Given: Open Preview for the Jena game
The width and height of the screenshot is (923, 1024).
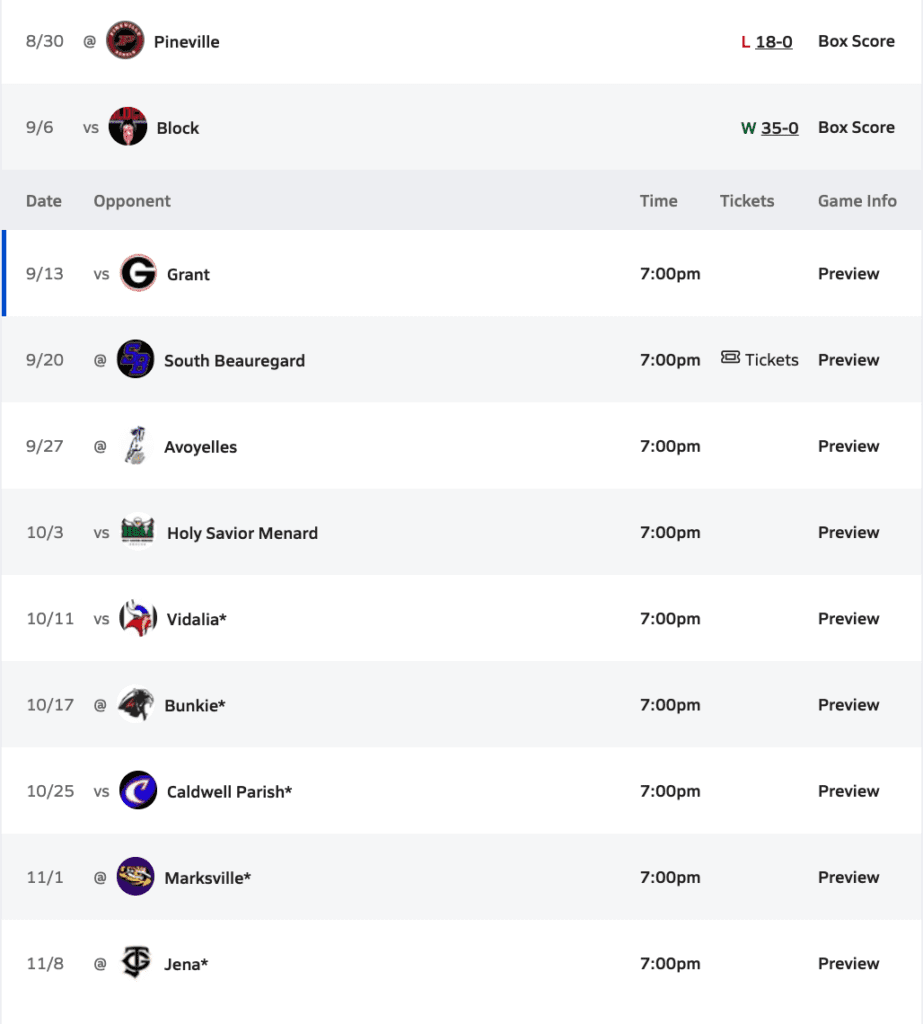Looking at the screenshot, I should click(848, 964).
